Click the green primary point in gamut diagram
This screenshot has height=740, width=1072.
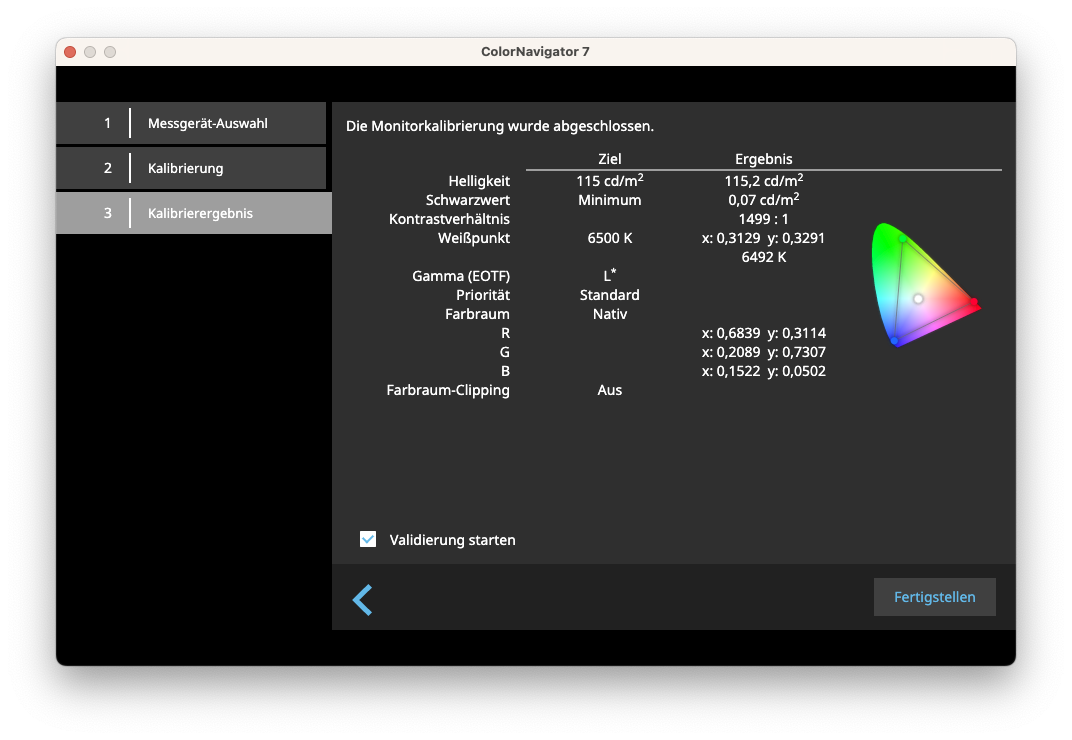[902, 240]
